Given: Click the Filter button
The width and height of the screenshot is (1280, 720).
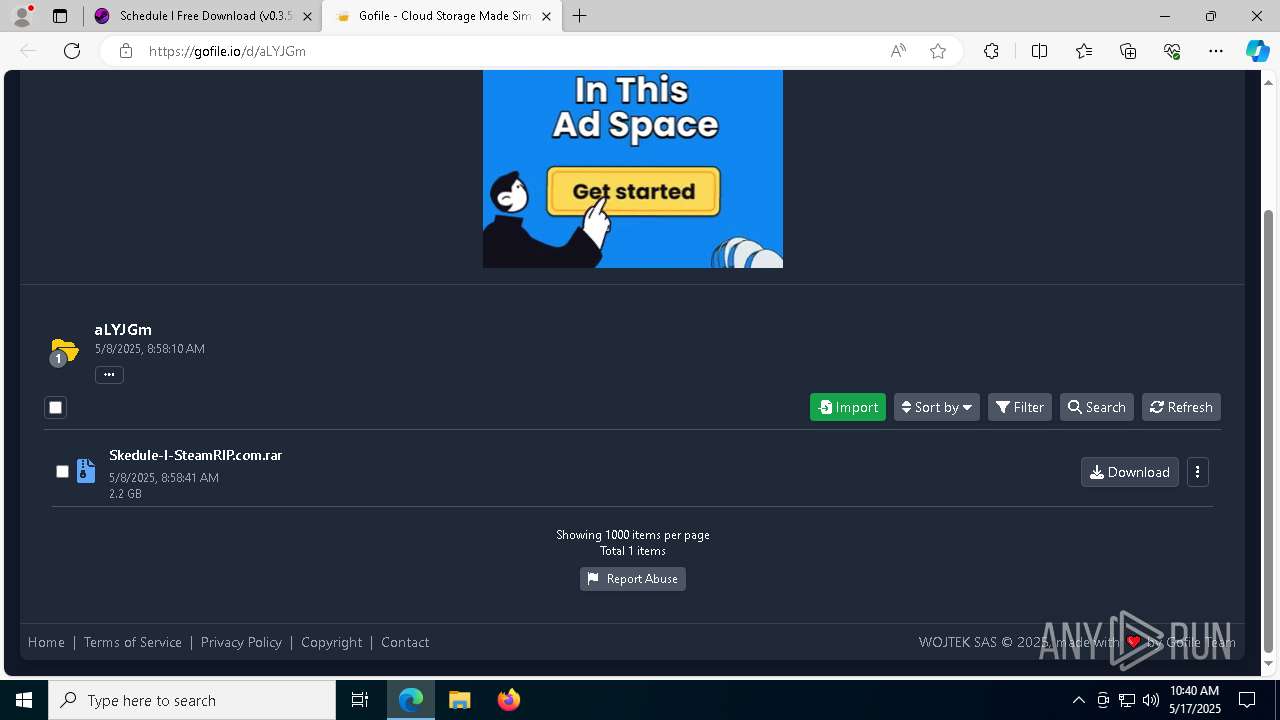Looking at the screenshot, I should click(1020, 407).
